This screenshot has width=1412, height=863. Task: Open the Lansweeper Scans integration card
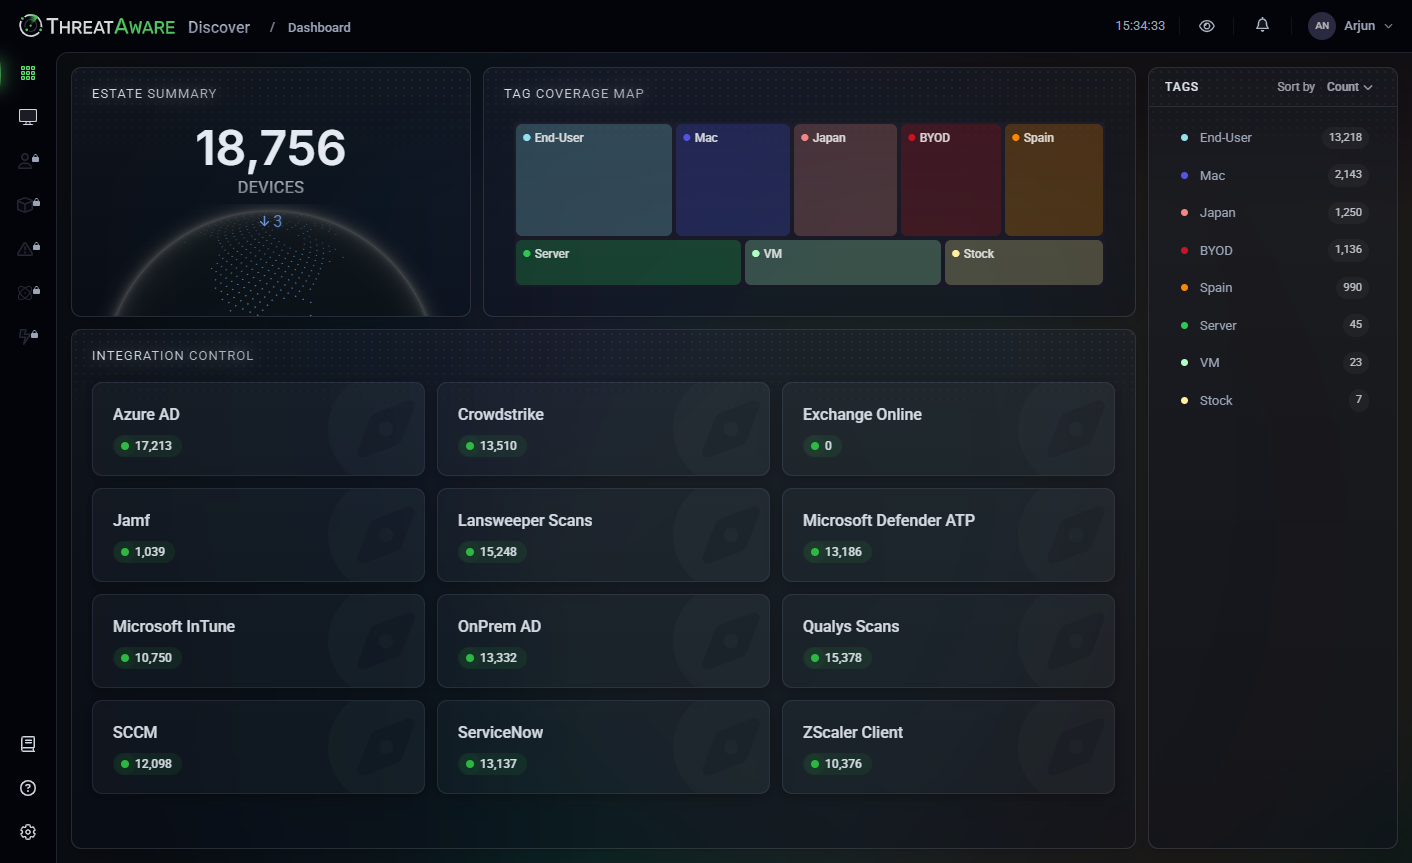tap(603, 535)
